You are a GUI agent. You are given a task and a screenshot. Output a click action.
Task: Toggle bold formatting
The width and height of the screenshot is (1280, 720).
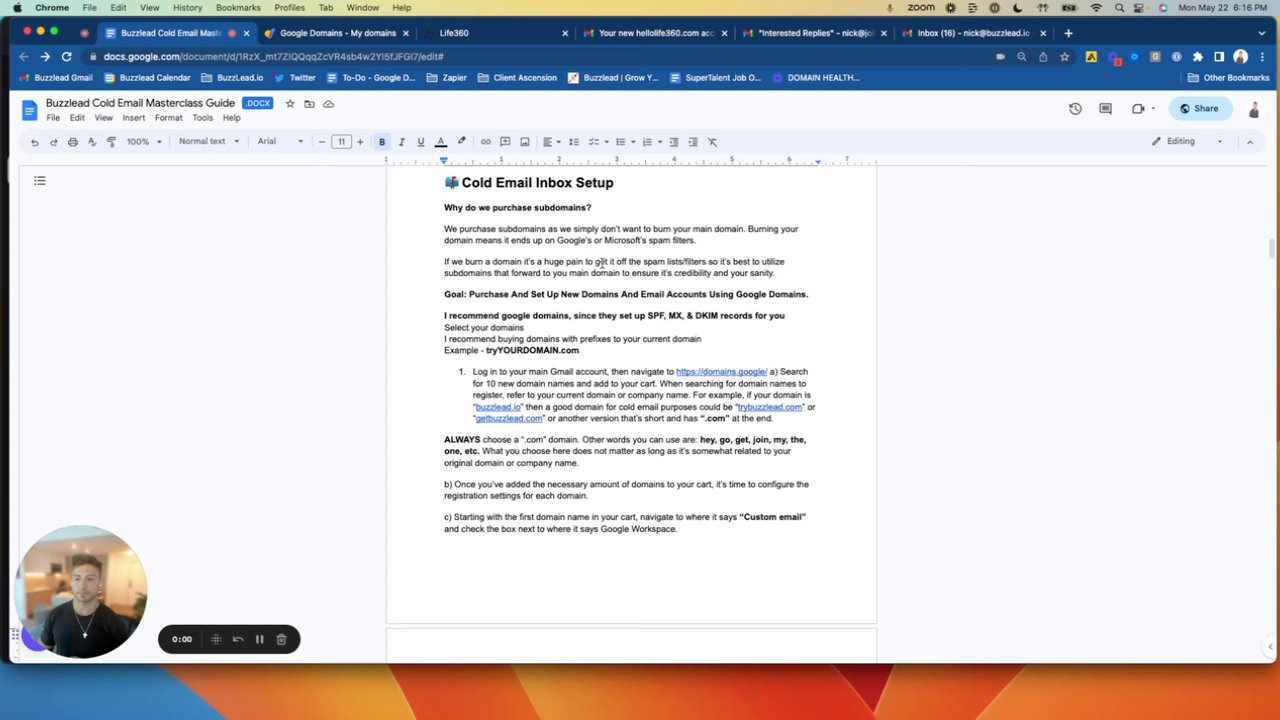(x=382, y=142)
